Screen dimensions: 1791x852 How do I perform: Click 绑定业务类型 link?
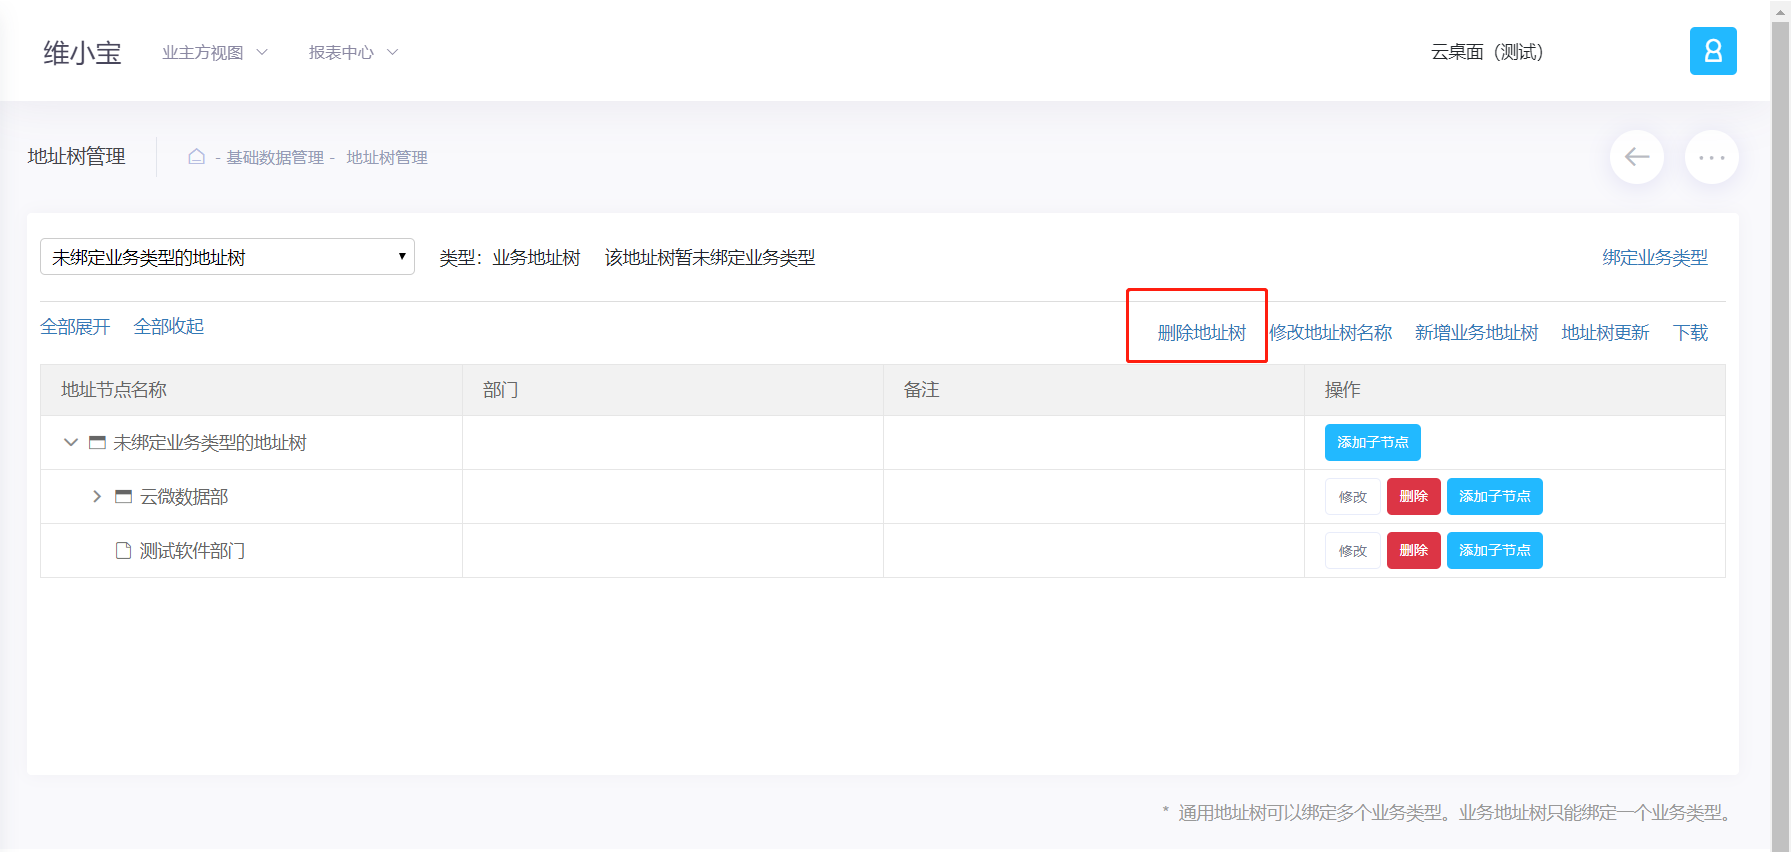coord(1655,257)
